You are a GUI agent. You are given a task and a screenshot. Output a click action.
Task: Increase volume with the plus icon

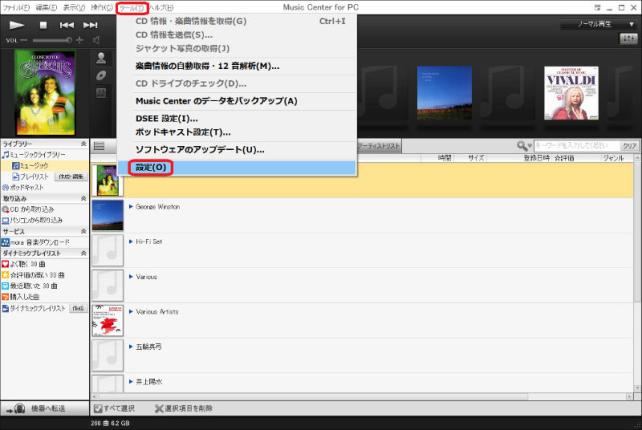(x=79, y=40)
